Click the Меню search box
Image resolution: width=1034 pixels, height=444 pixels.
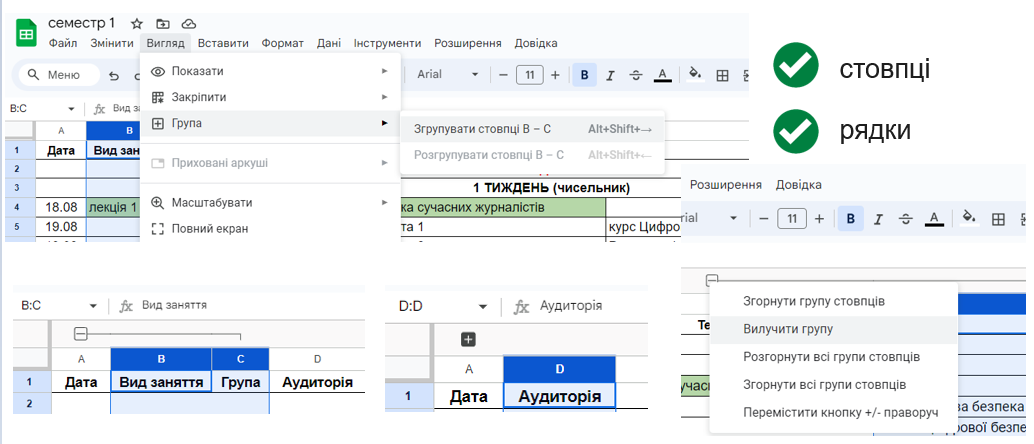pyautogui.click(x=58, y=75)
